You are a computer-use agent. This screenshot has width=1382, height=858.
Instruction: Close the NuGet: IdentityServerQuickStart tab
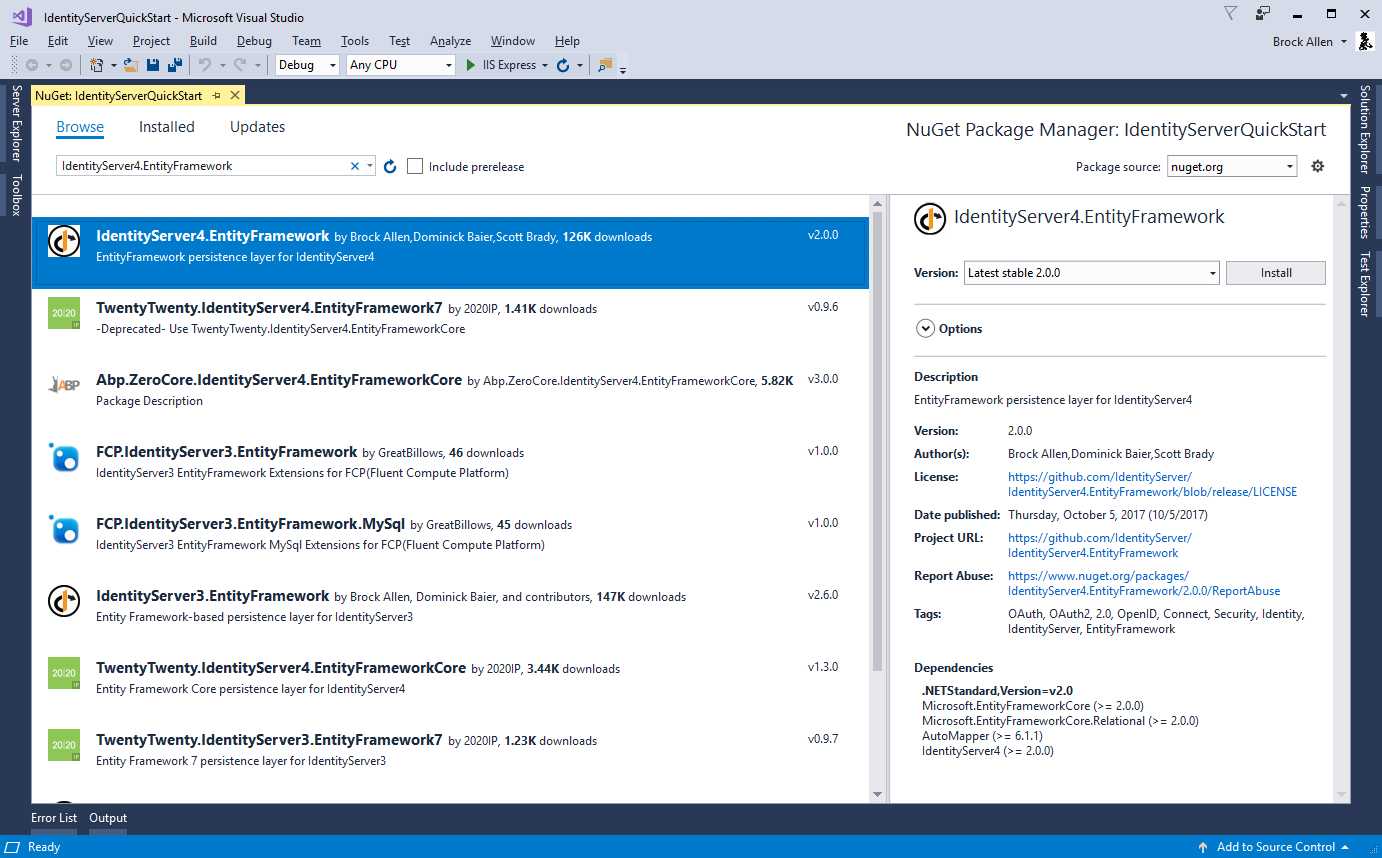click(x=235, y=95)
